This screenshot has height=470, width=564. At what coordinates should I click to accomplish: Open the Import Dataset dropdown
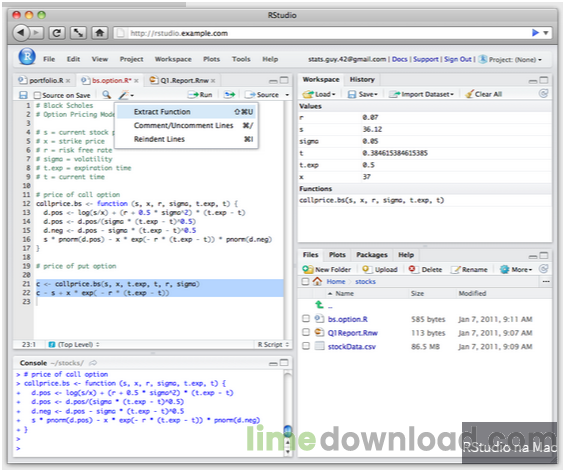coord(422,94)
